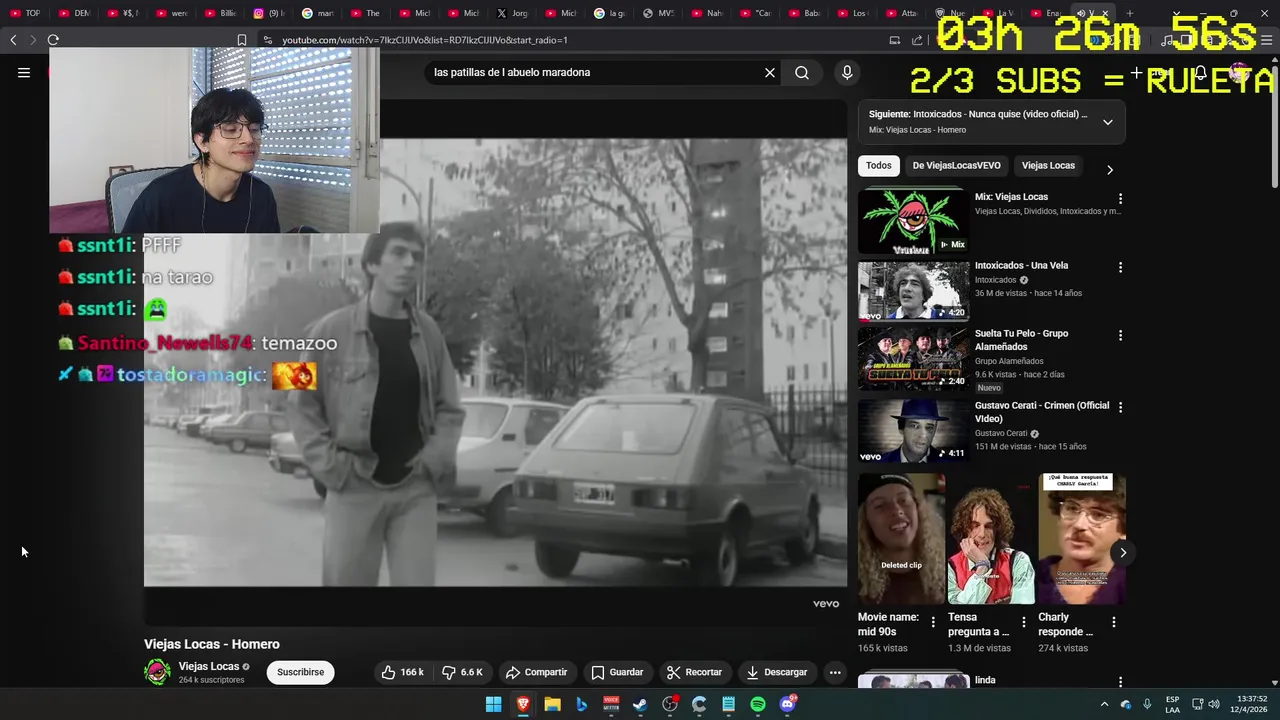Open options for Intoxicados - Una Vela

pyautogui.click(x=1120, y=267)
